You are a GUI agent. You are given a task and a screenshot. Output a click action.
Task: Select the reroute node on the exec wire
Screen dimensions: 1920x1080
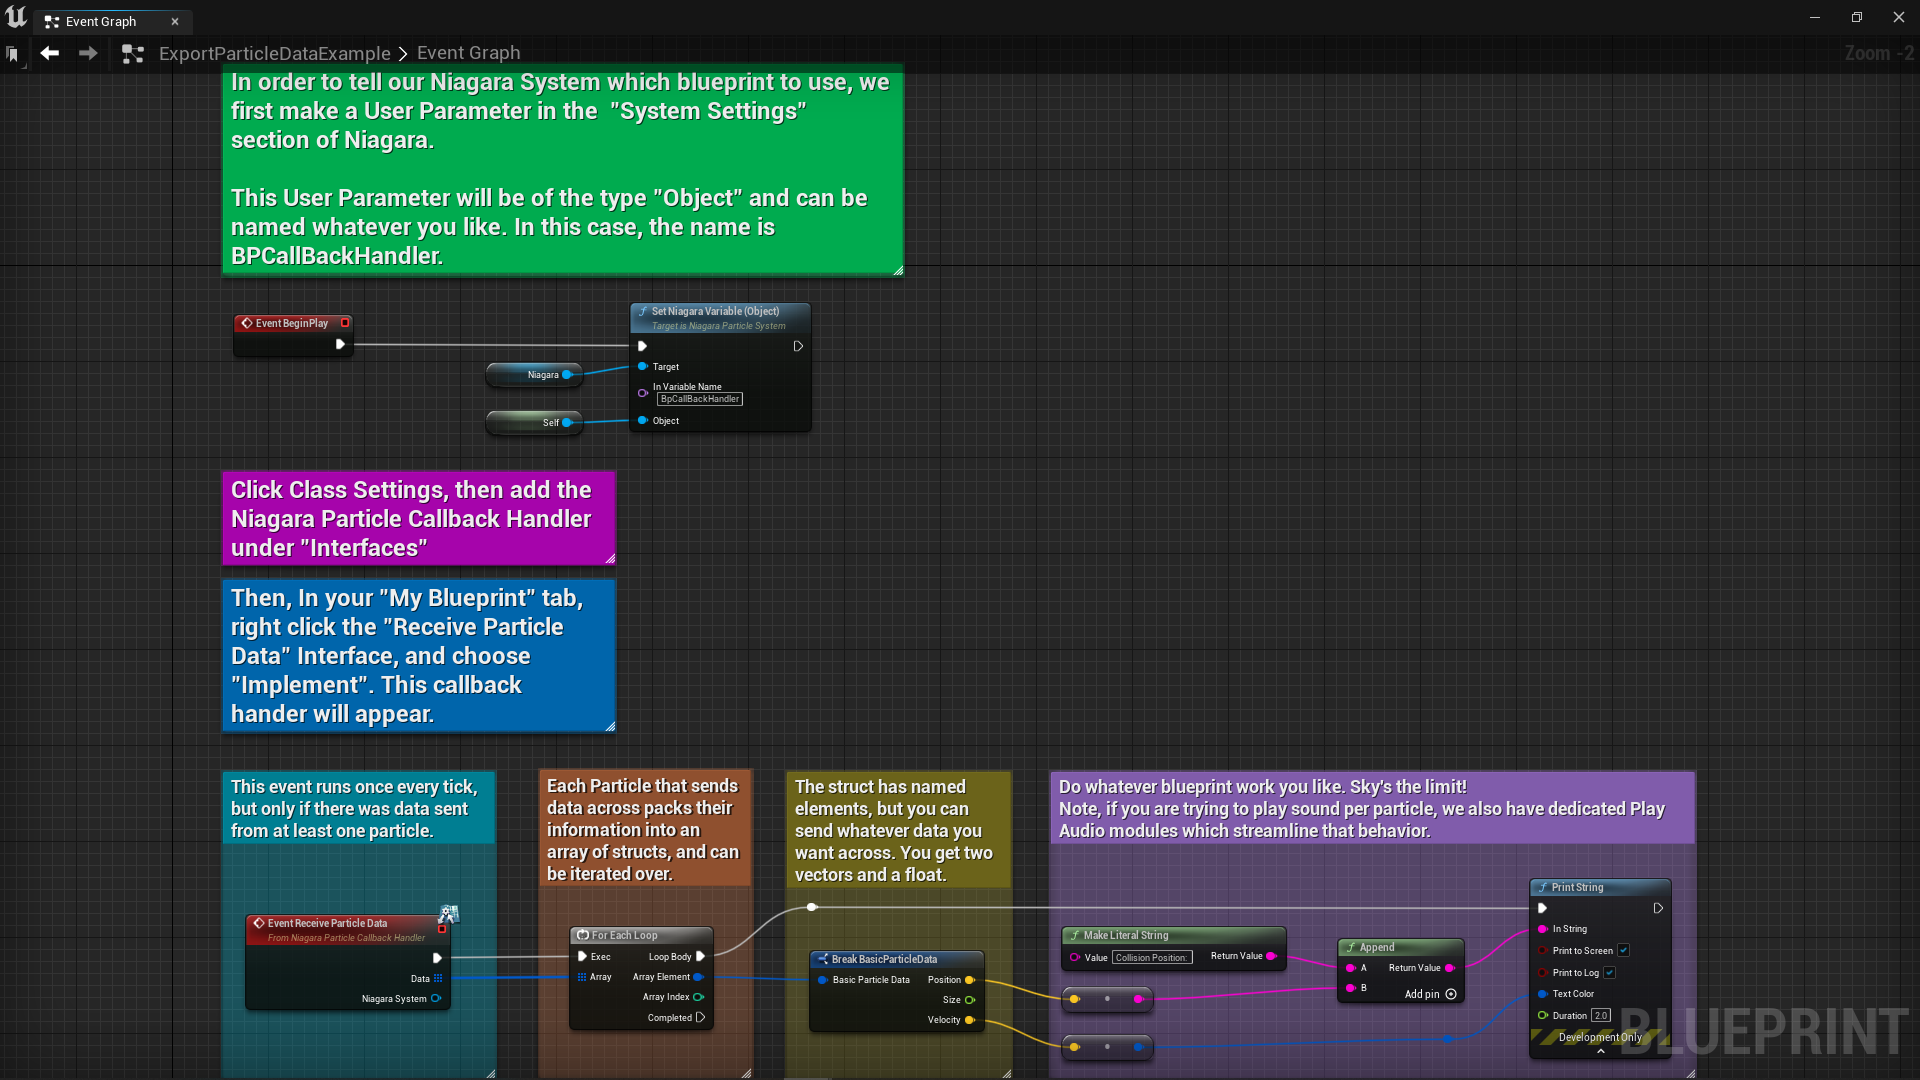coord(812,907)
